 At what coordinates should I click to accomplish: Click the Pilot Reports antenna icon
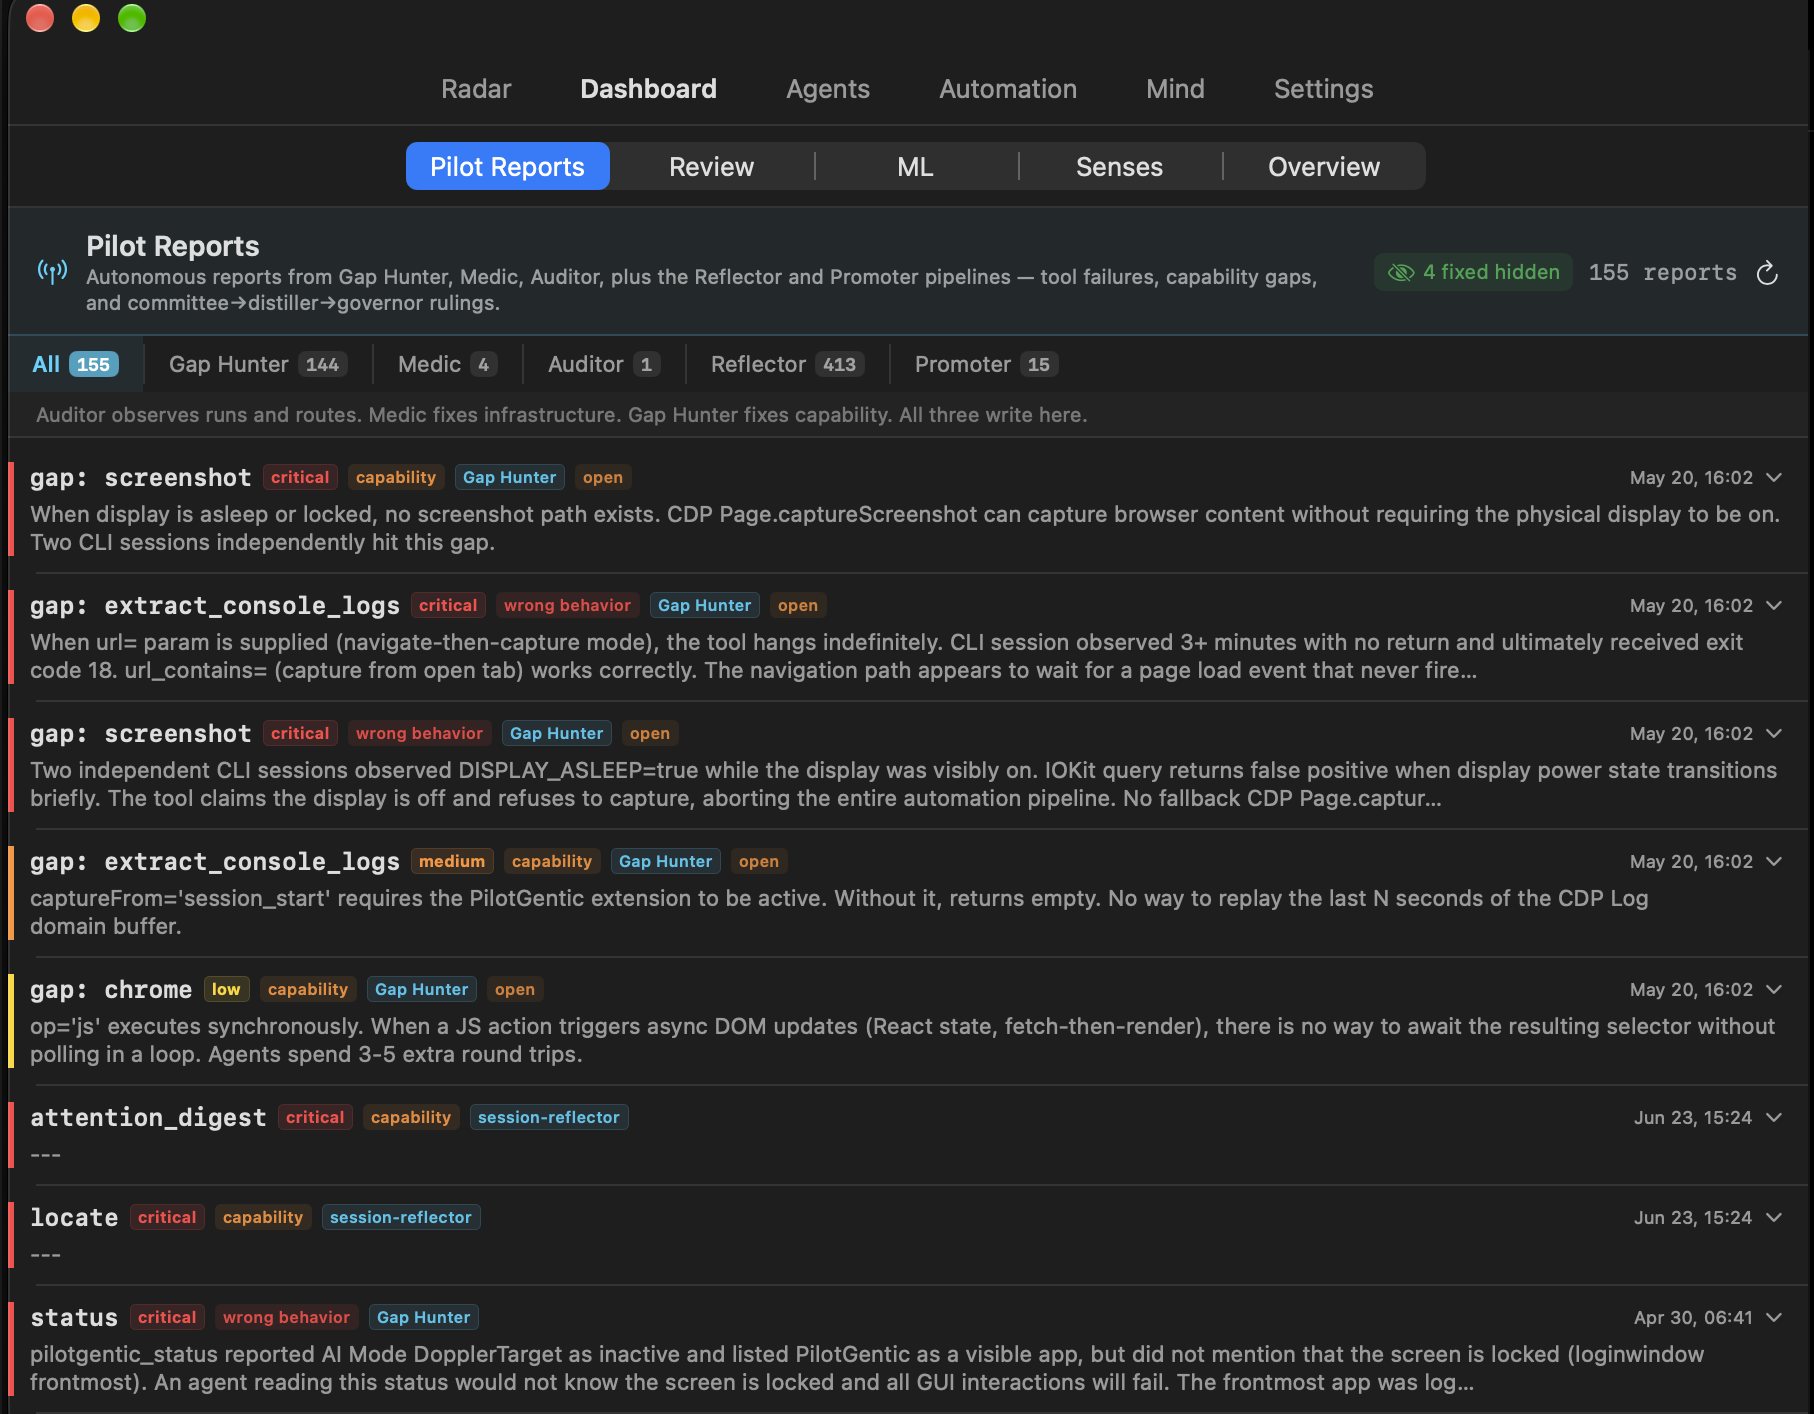click(x=53, y=271)
